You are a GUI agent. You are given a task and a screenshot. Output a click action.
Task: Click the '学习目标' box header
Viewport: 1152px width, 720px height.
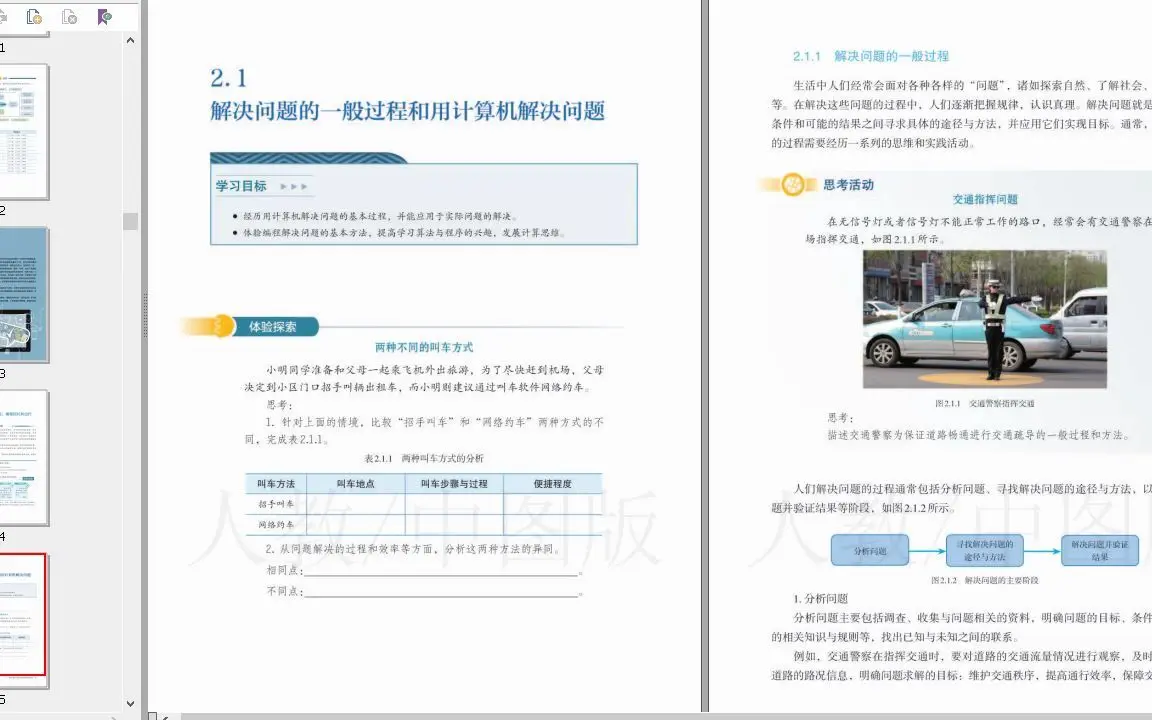pyautogui.click(x=241, y=186)
